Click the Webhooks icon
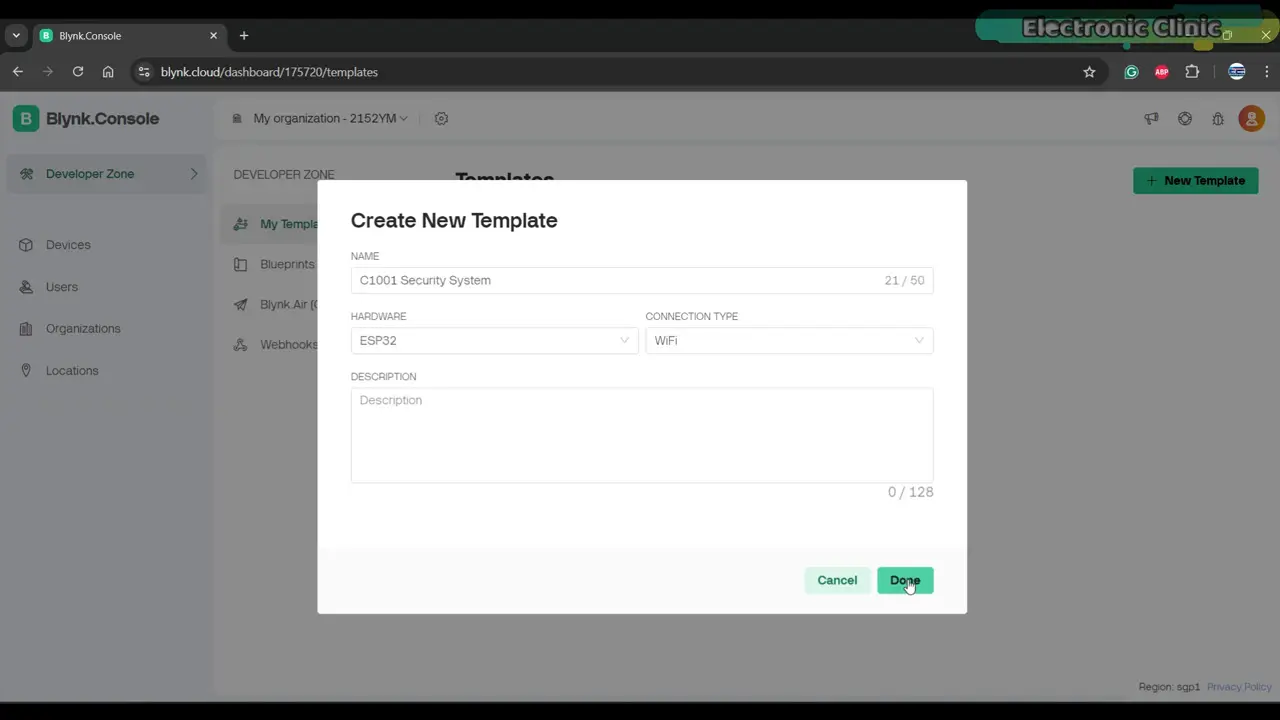 [240, 344]
